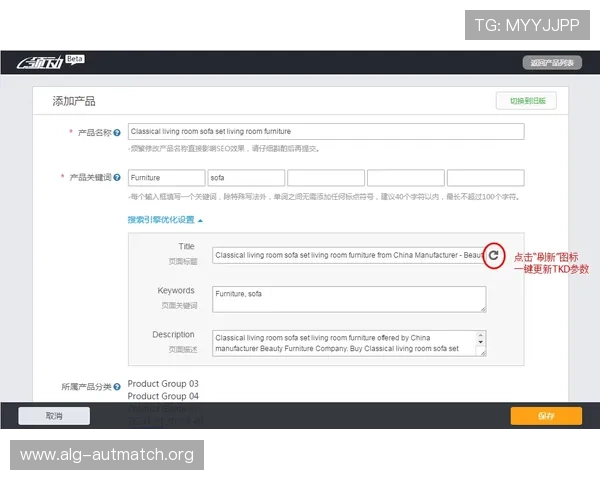Click the third empty keyword field

tap(326, 178)
